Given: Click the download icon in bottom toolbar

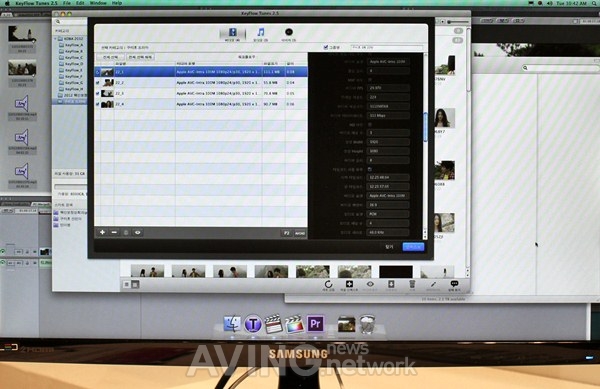Looking at the screenshot, I should [x=391, y=284].
